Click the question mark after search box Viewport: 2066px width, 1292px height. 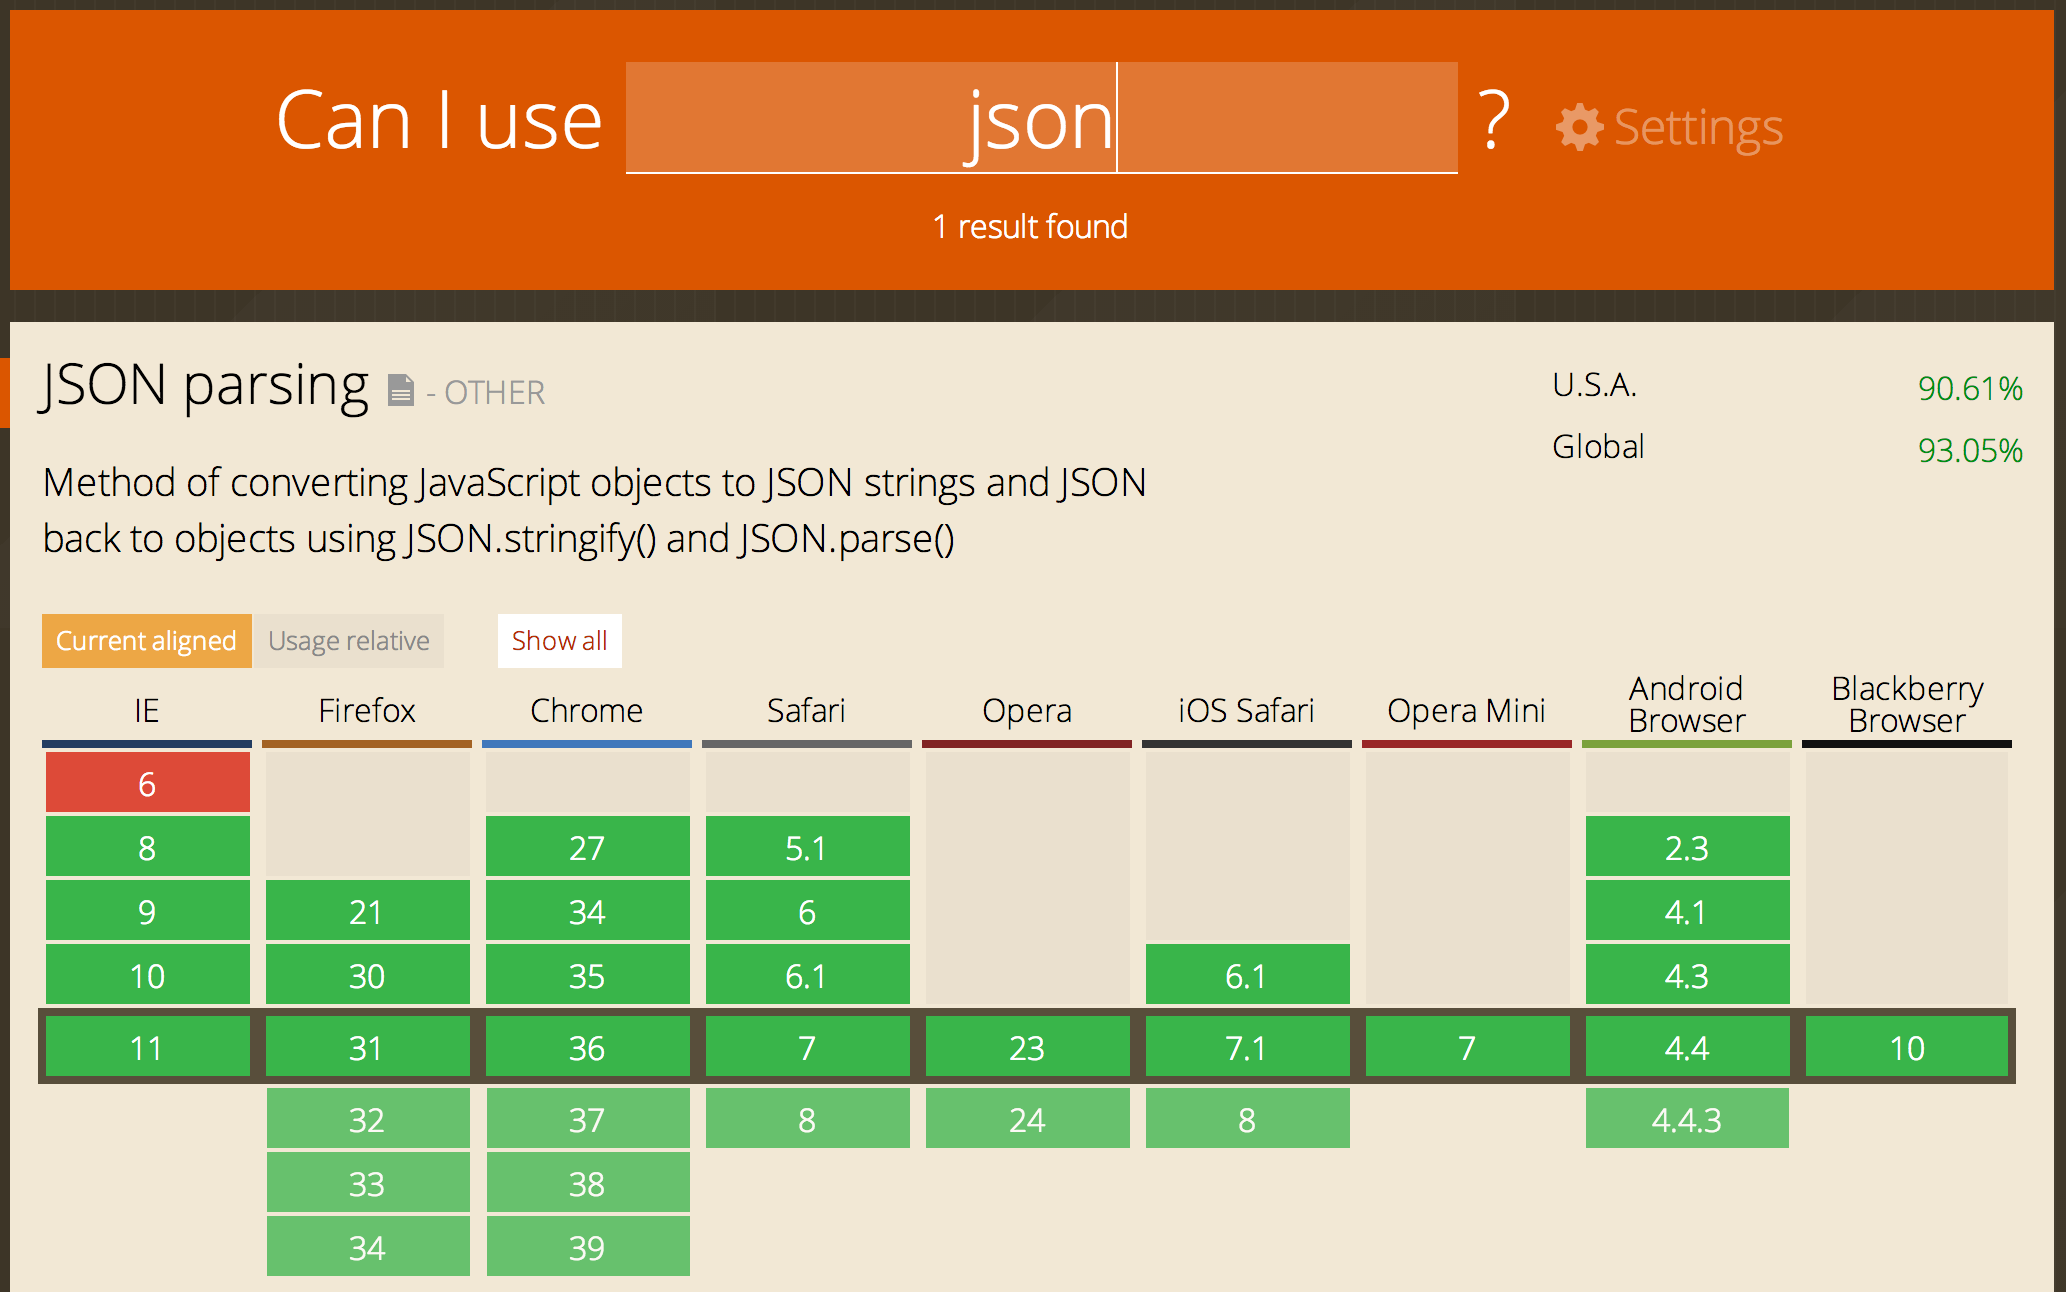tap(1494, 122)
